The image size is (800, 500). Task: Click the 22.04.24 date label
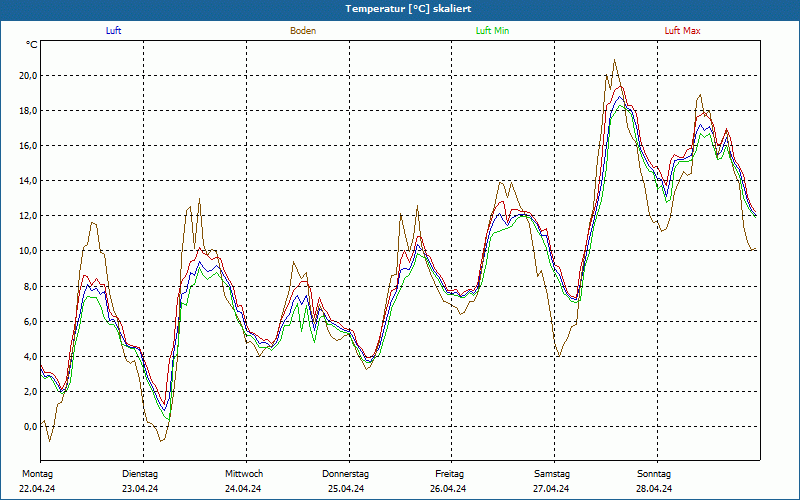click(37, 489)
